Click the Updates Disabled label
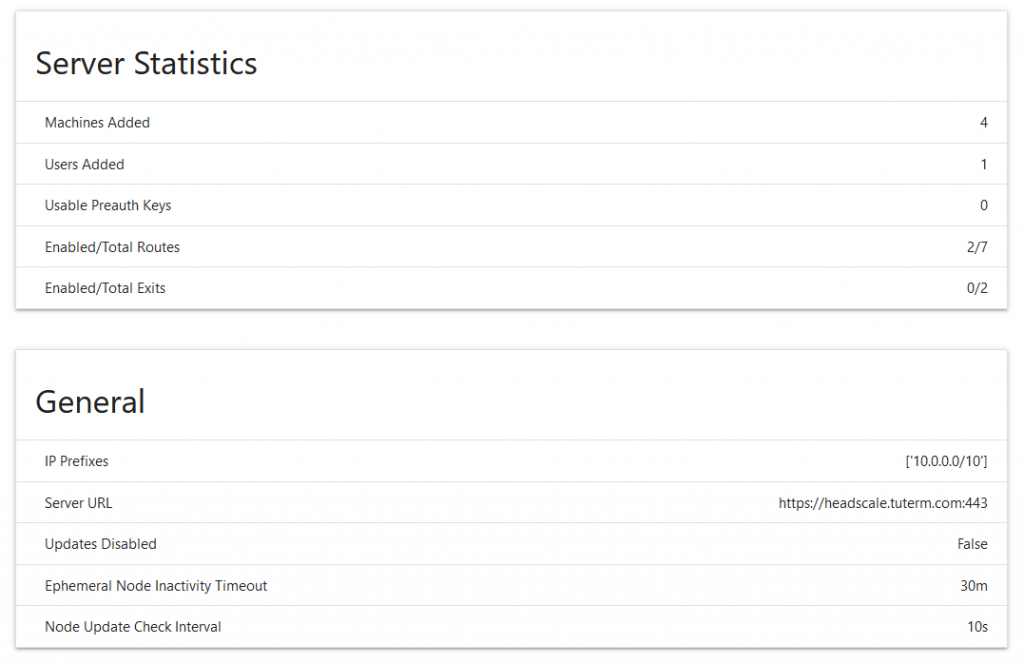The width and height of the screenshot is (1024, 664). (100, 545)
